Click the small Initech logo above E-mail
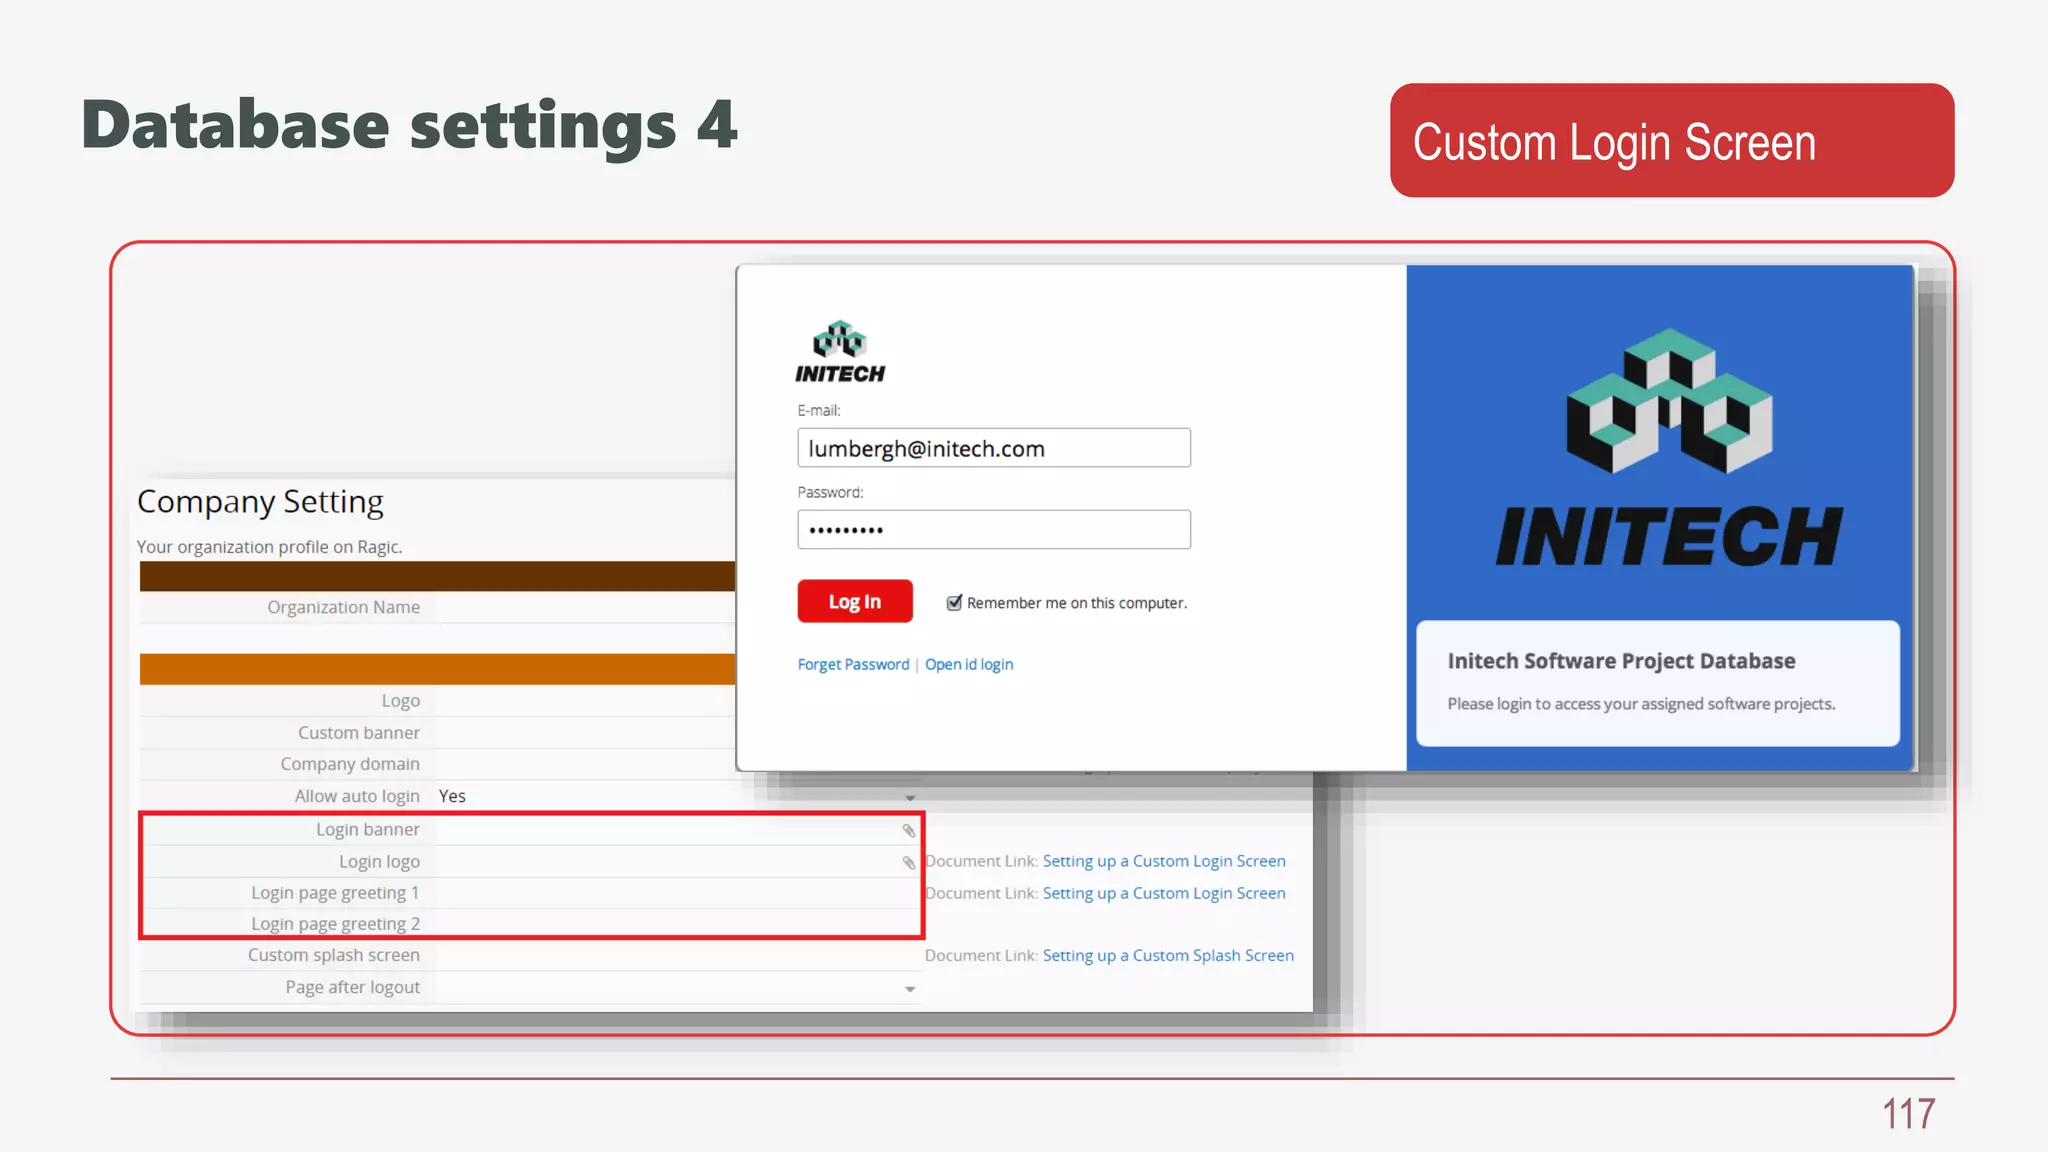Viewport: 2048px width, 1152px height. [x=840, y=352]
